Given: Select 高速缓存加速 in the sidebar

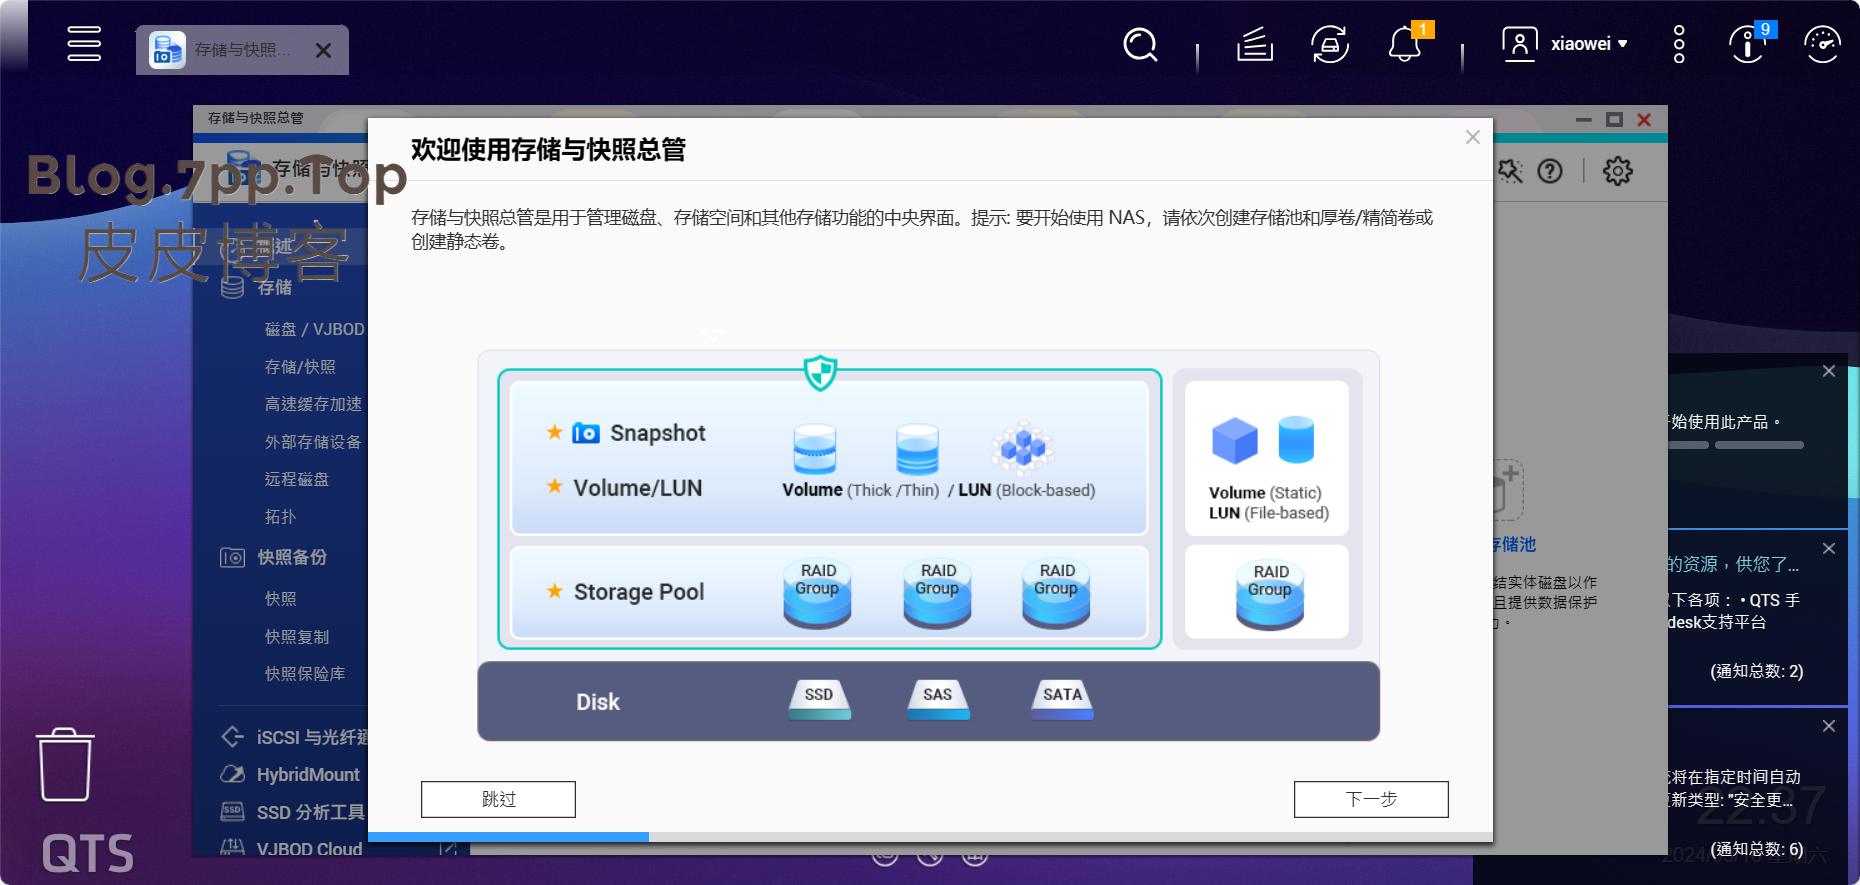Looking at the screenshot, I should (313, 404).
